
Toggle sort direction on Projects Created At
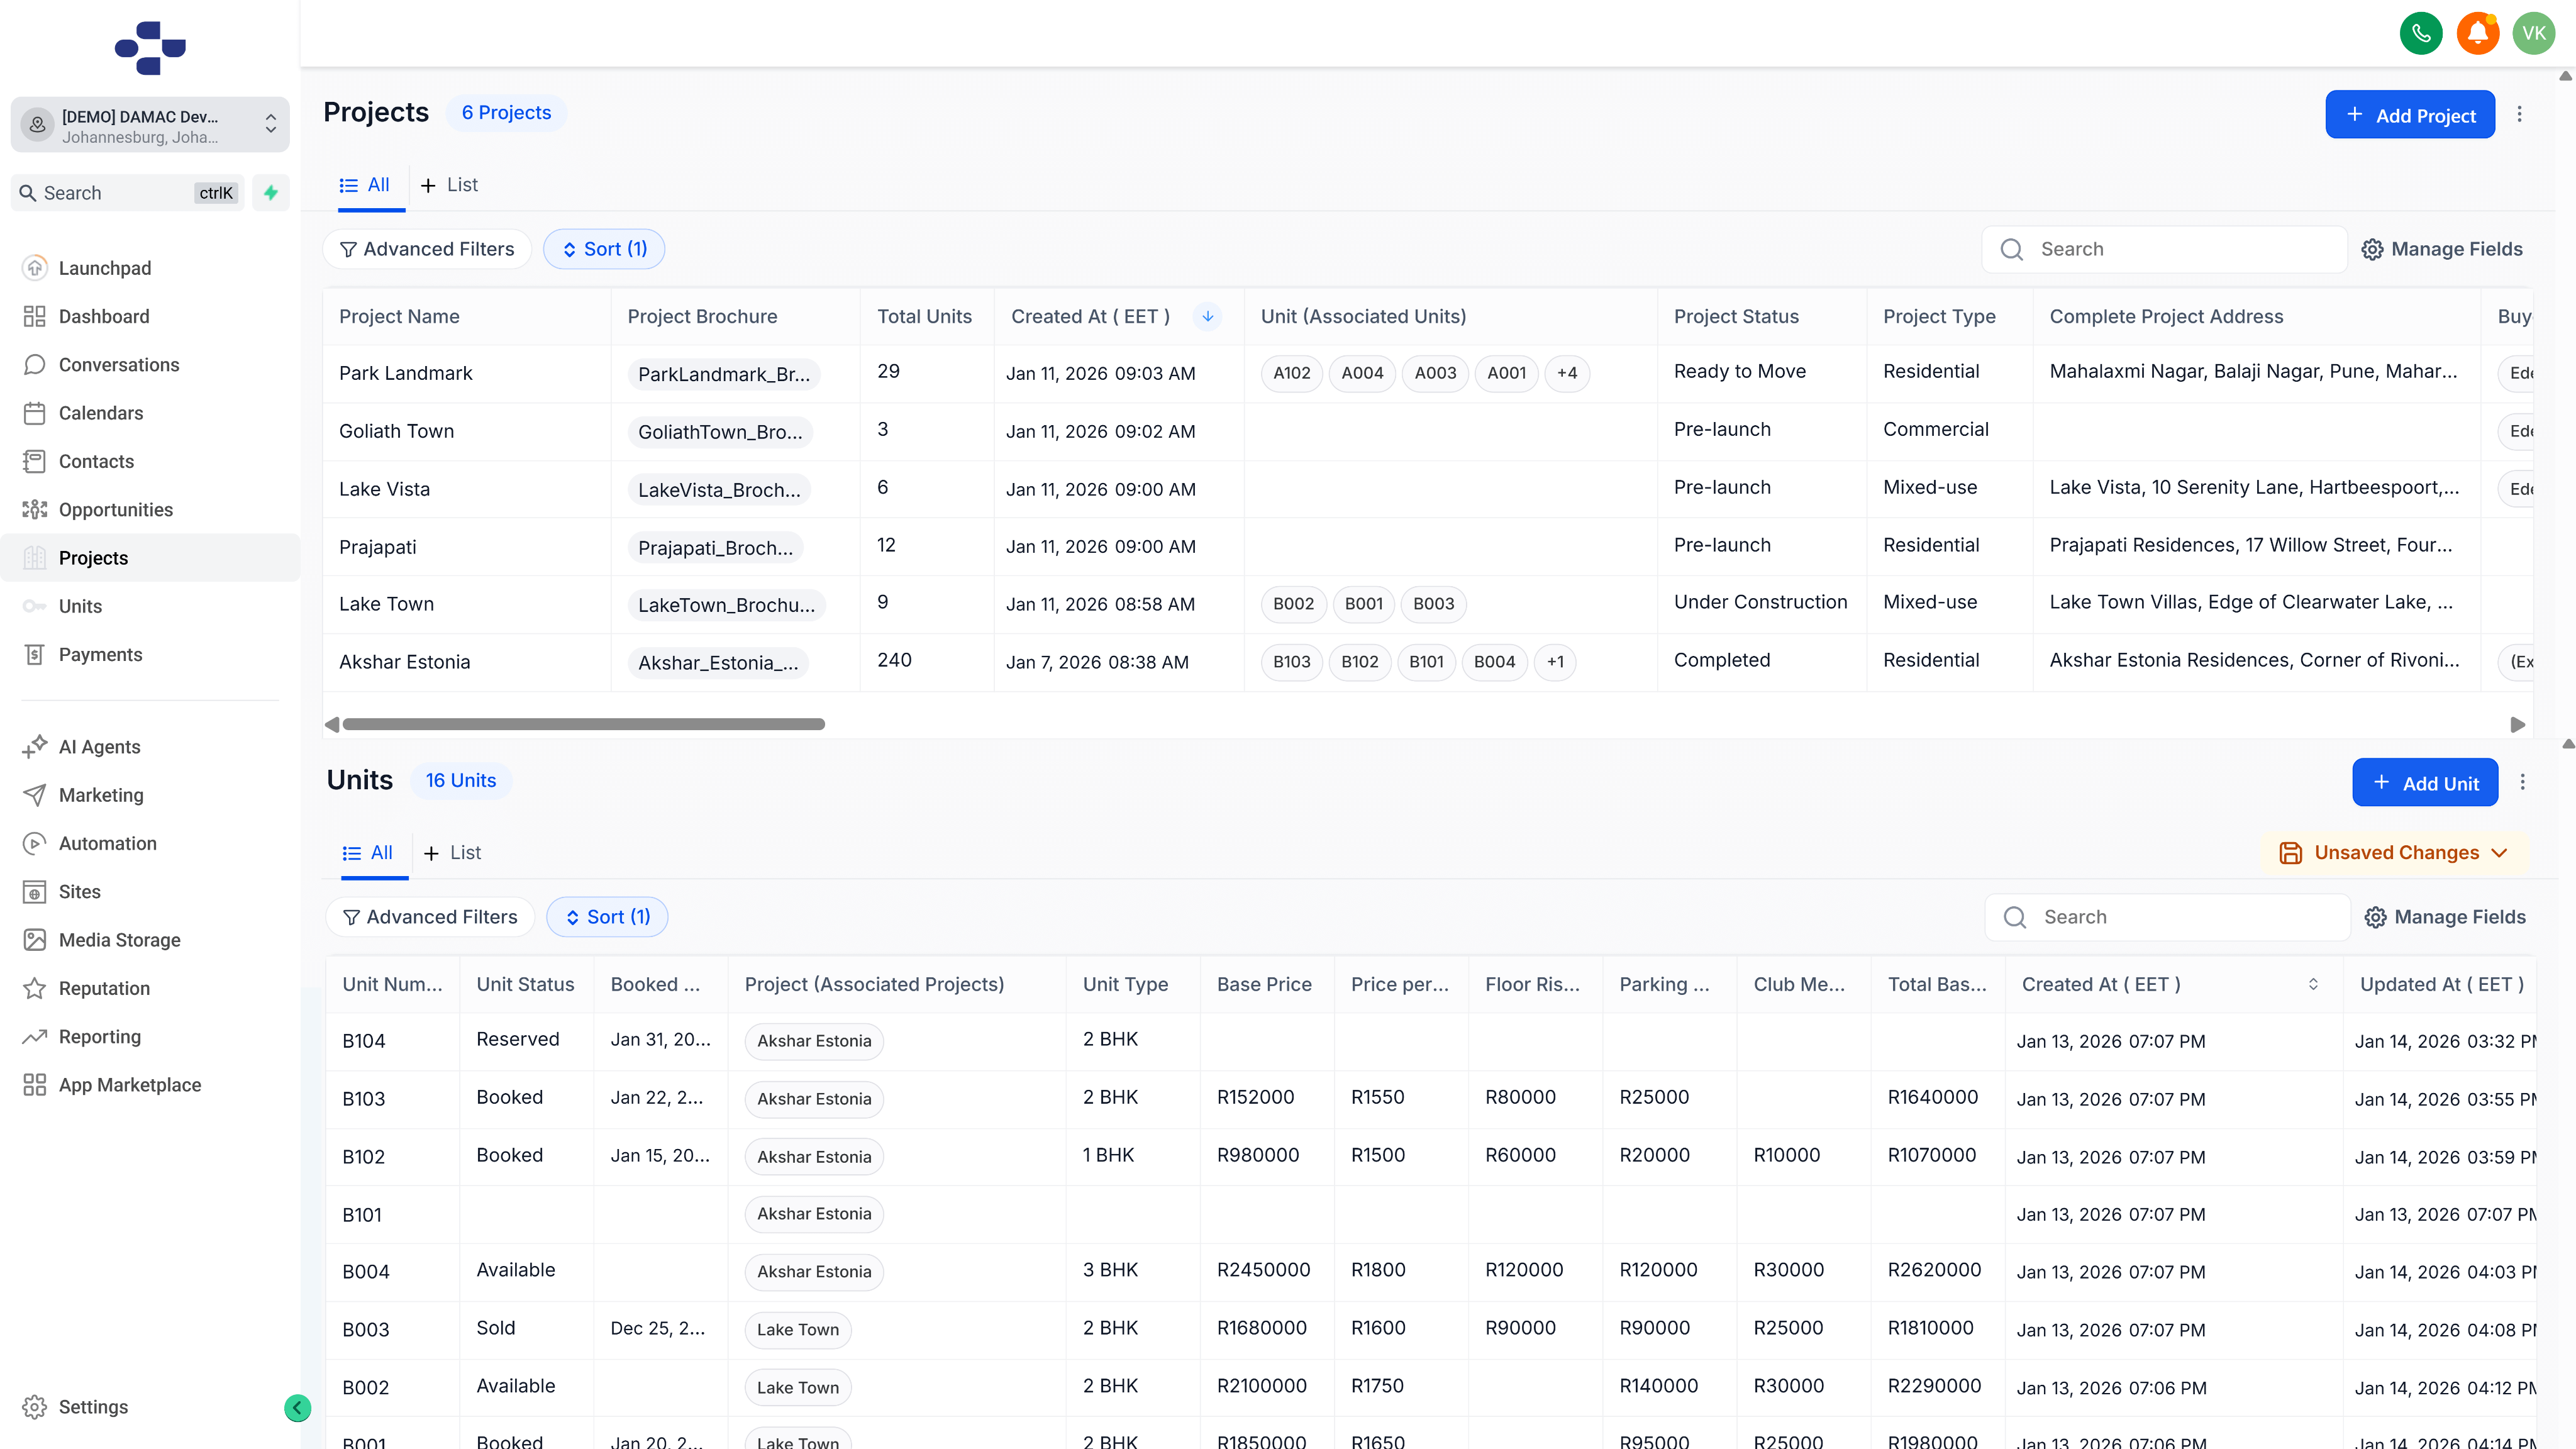coord(1207,317)
